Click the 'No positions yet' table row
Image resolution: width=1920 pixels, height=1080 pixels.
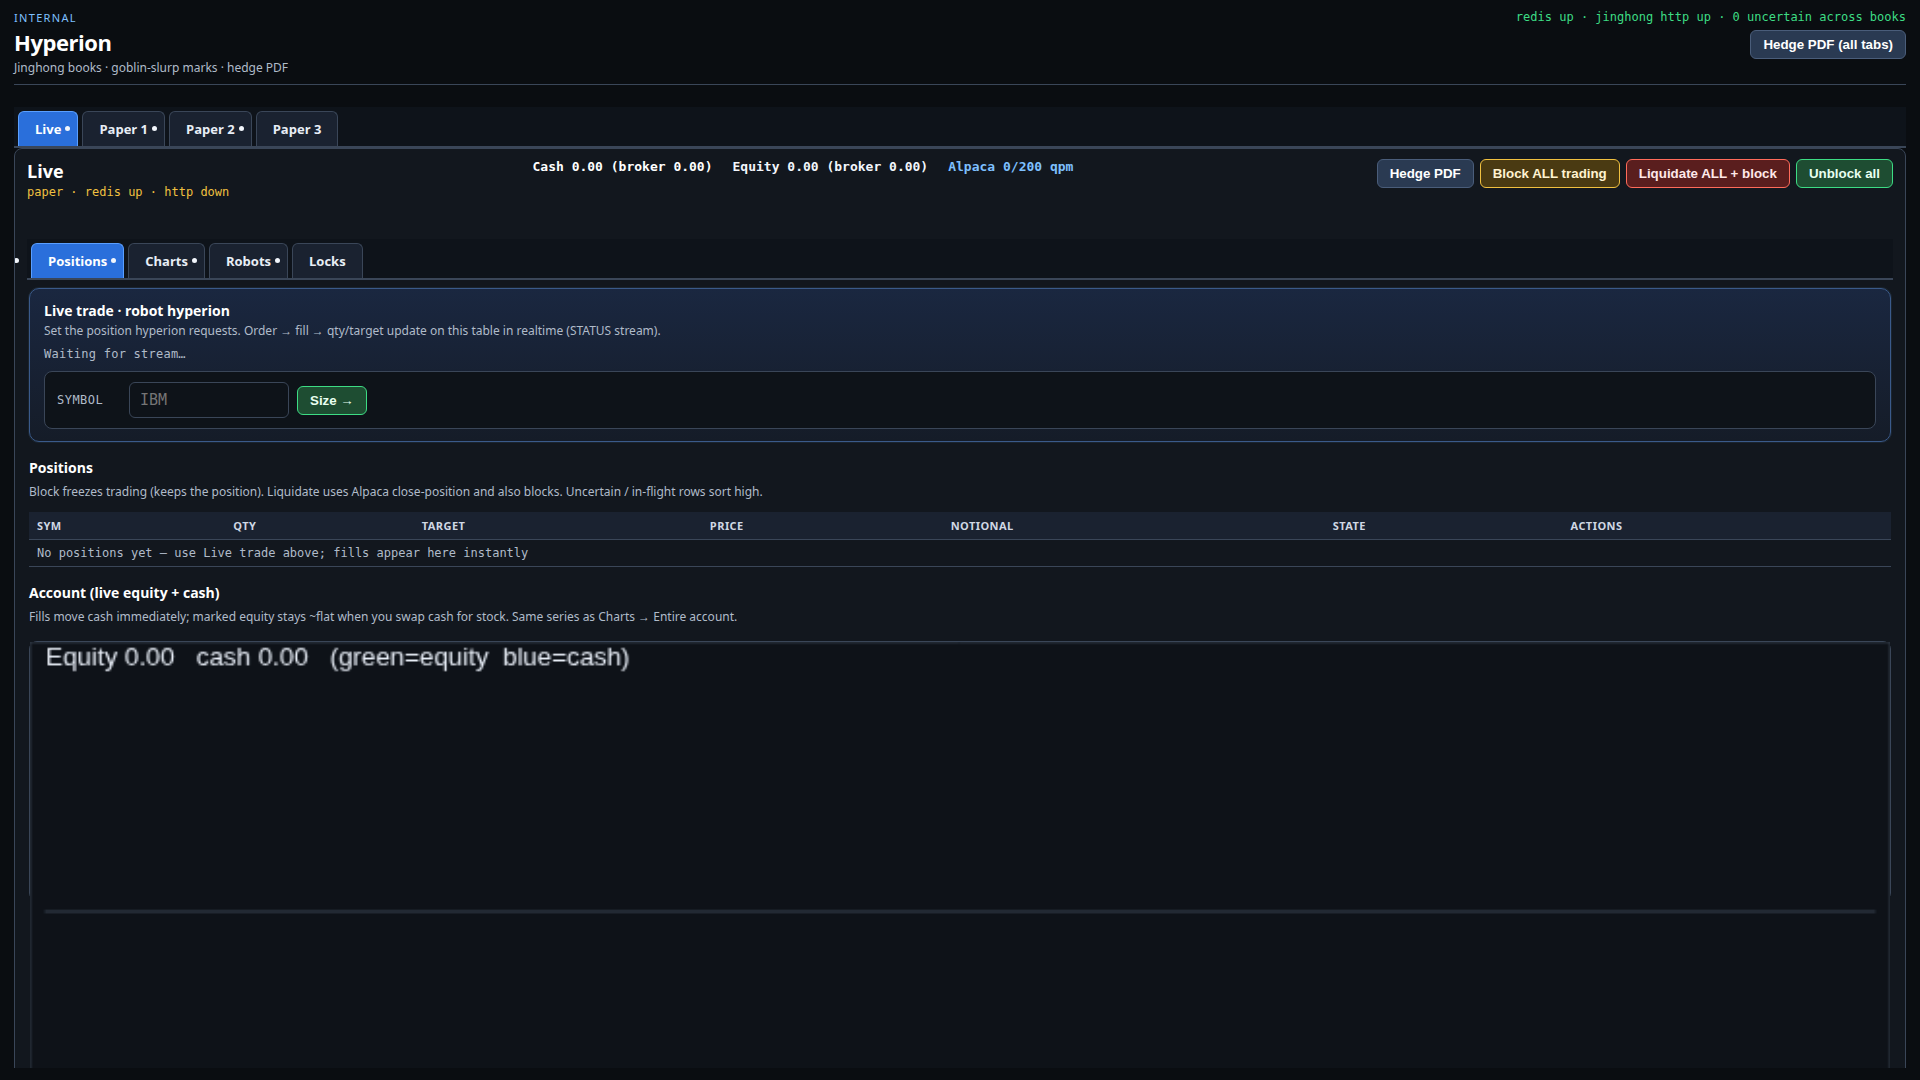point(960,553)
